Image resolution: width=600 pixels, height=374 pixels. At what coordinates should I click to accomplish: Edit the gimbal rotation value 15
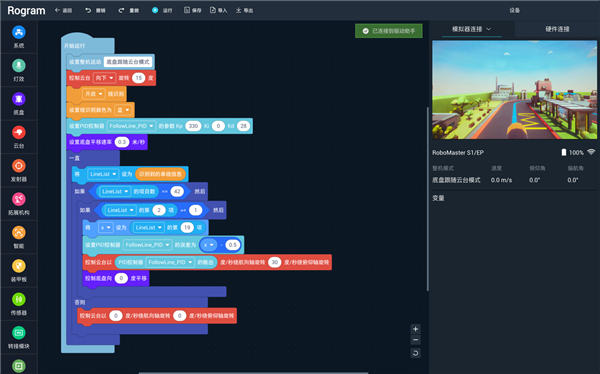[139, 78]
